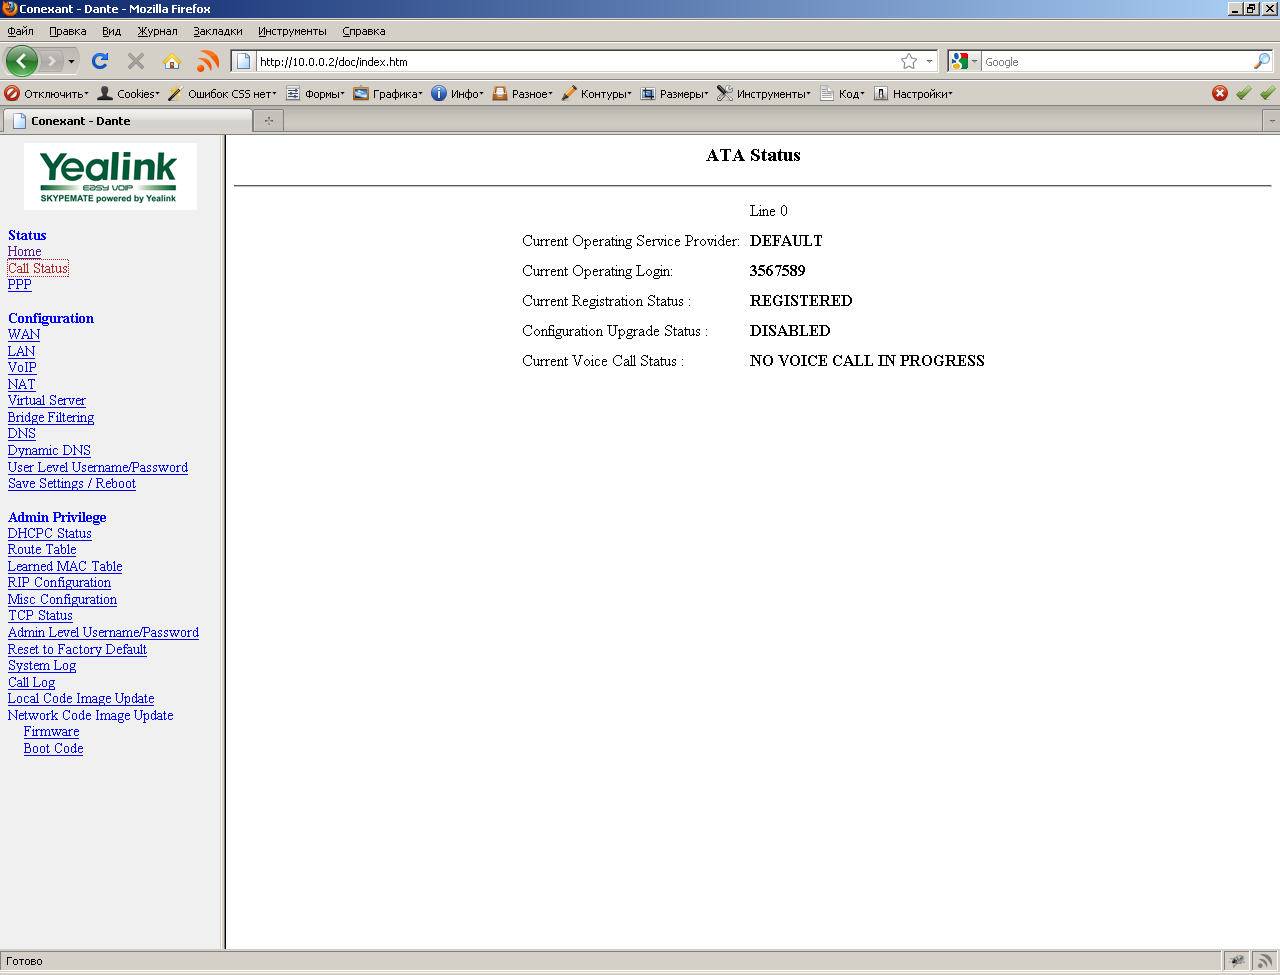
Task: Open the Справка menu
Action: pos(364,31)
